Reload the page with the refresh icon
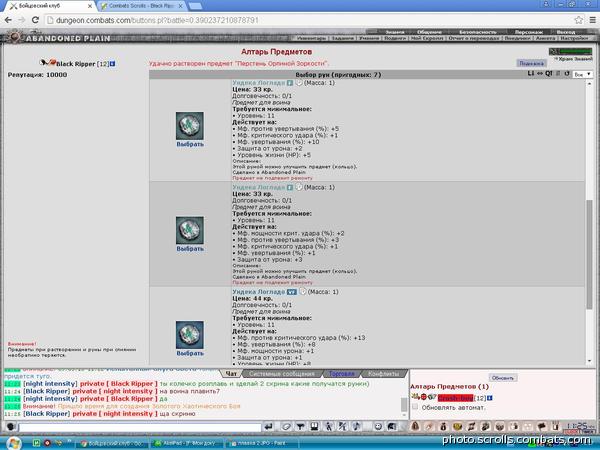Screen dimensions: 600x450 pos(35,20)
